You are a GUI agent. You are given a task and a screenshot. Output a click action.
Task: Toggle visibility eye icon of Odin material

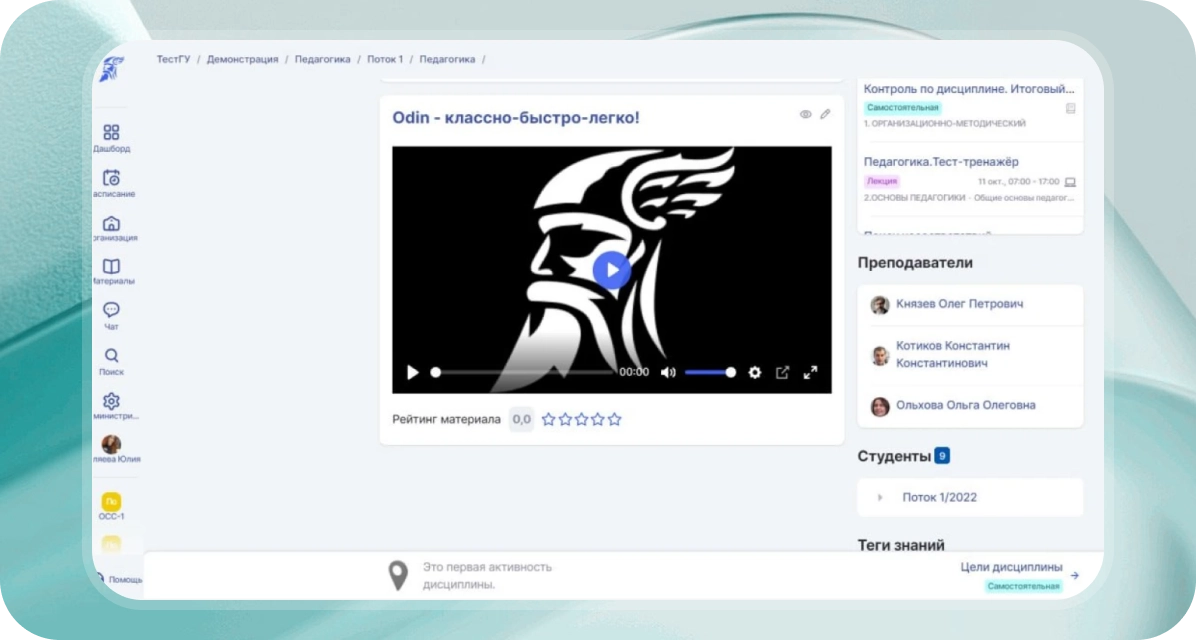[x=805, y=114]
